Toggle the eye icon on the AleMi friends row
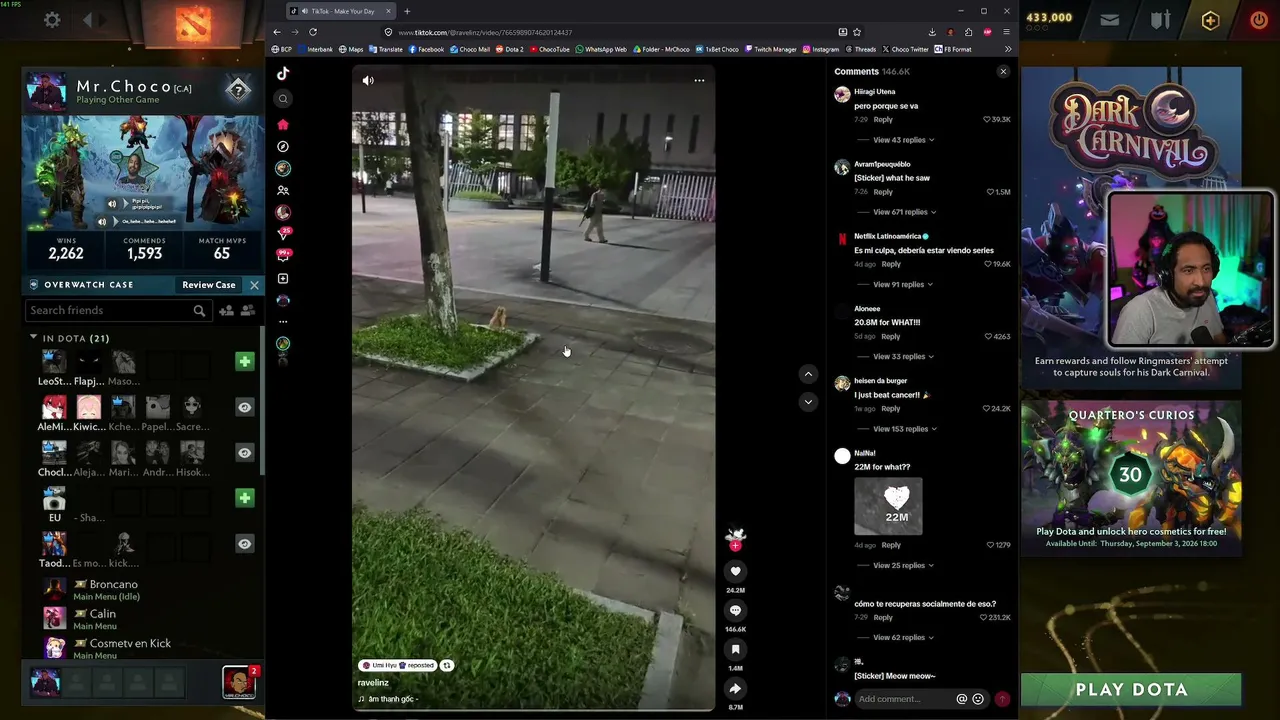The image size is (1280, 720). click(245, 407)
